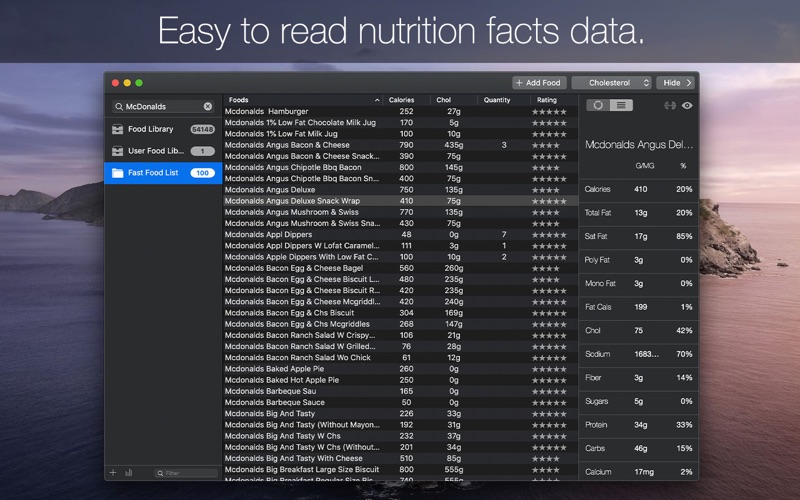Select Mcdonalds Appl Dippers row
The image size is (800, 500).
point(401,235)
